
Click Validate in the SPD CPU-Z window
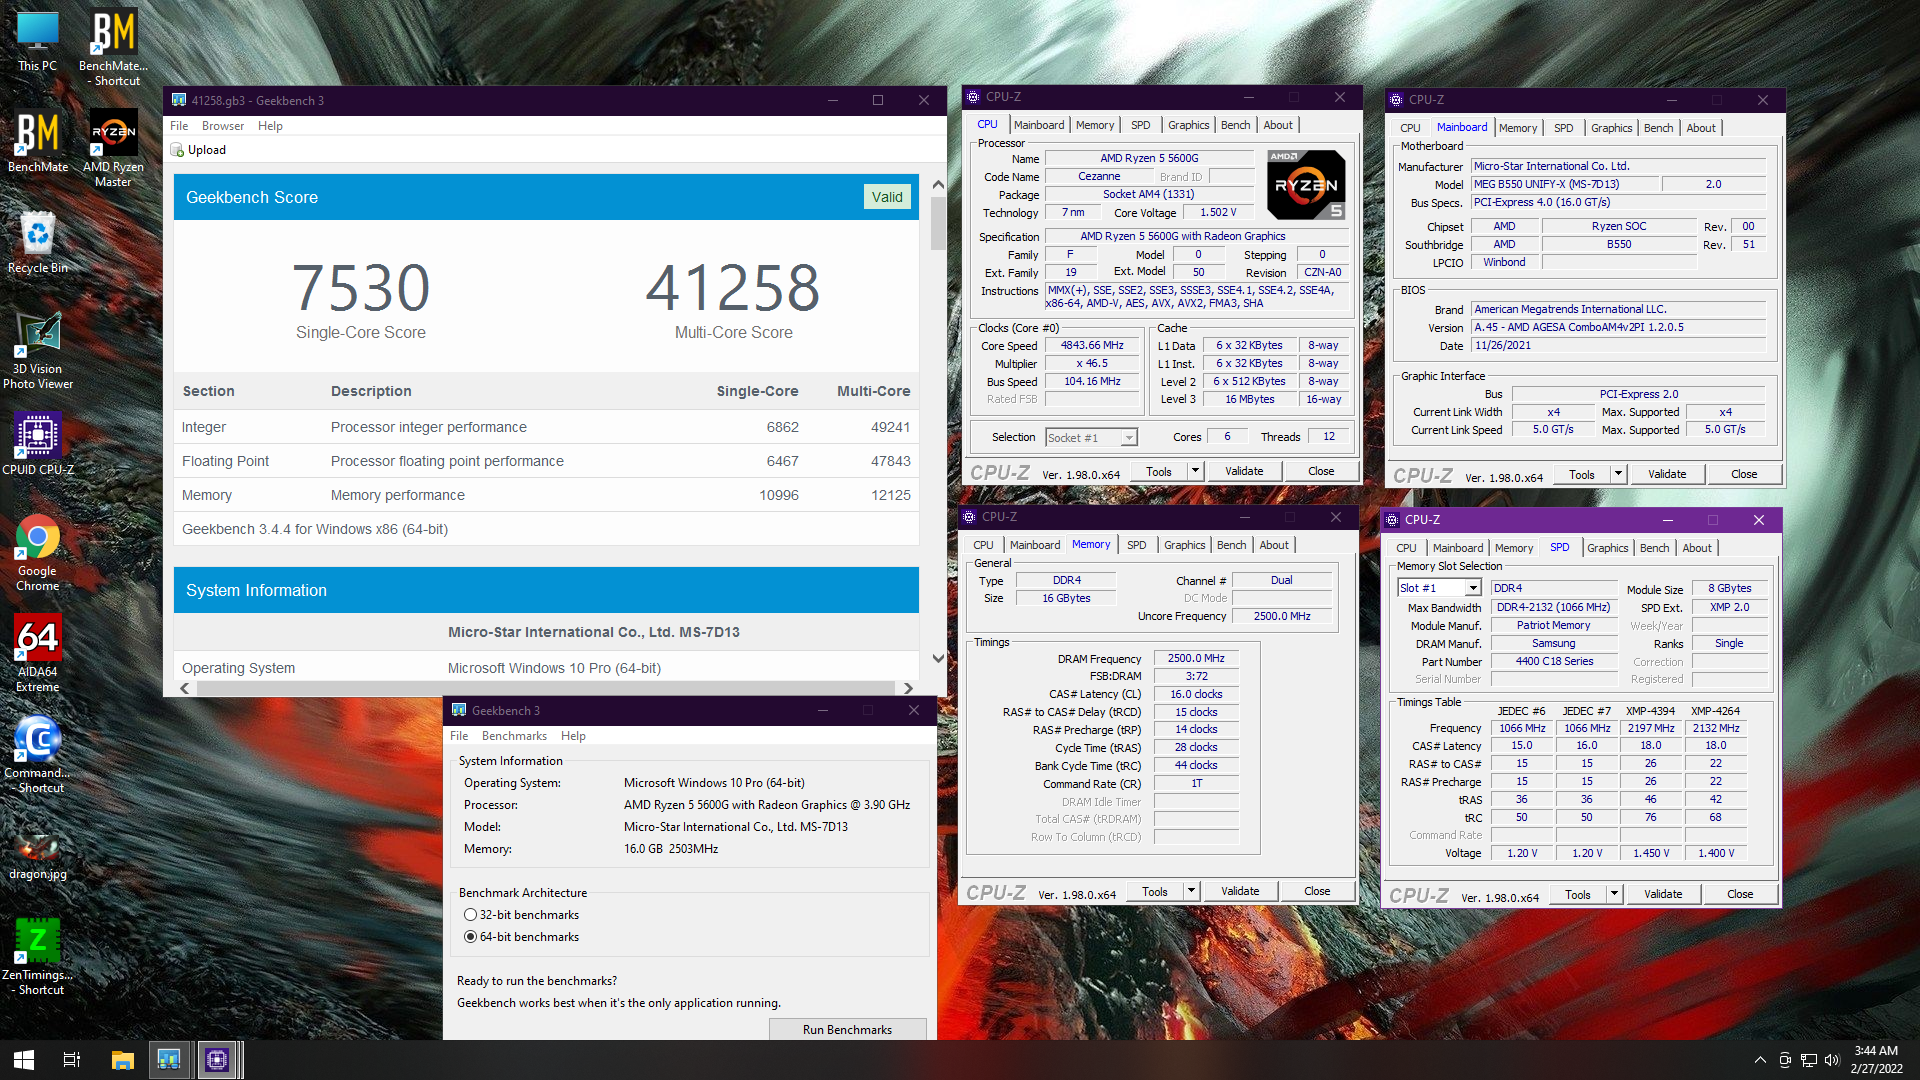[x=1662, y=894]
